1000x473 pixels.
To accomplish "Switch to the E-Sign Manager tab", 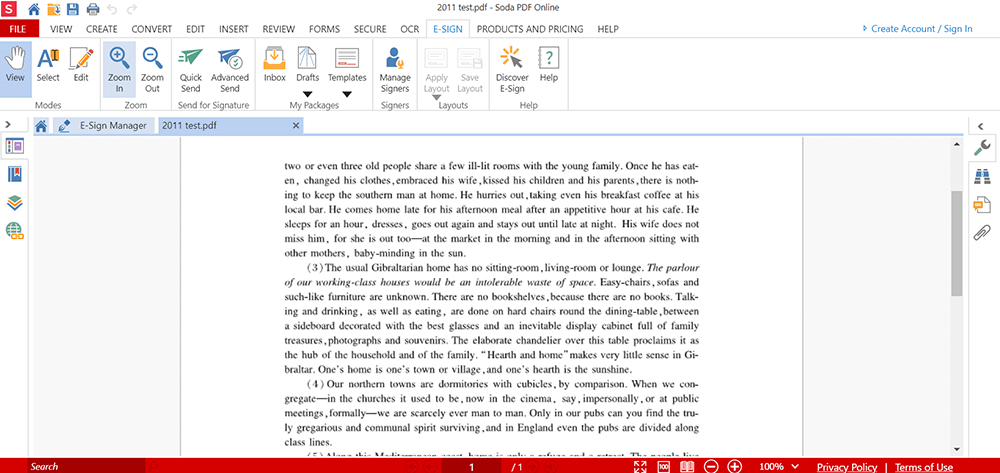I will [x=113, y=126].
